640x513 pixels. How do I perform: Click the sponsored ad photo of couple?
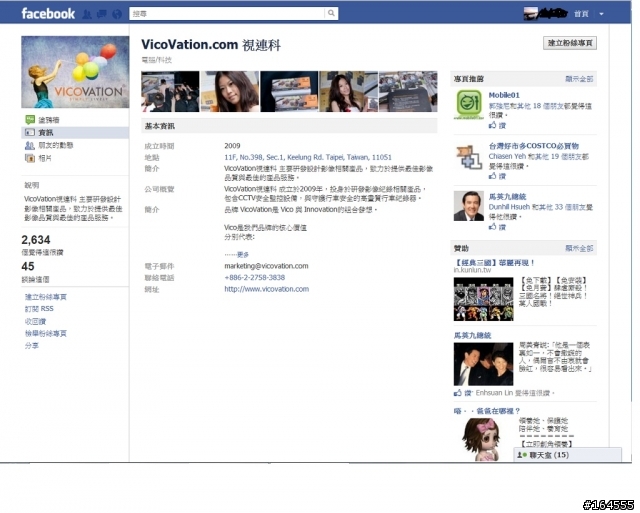(x=483, y=364)
